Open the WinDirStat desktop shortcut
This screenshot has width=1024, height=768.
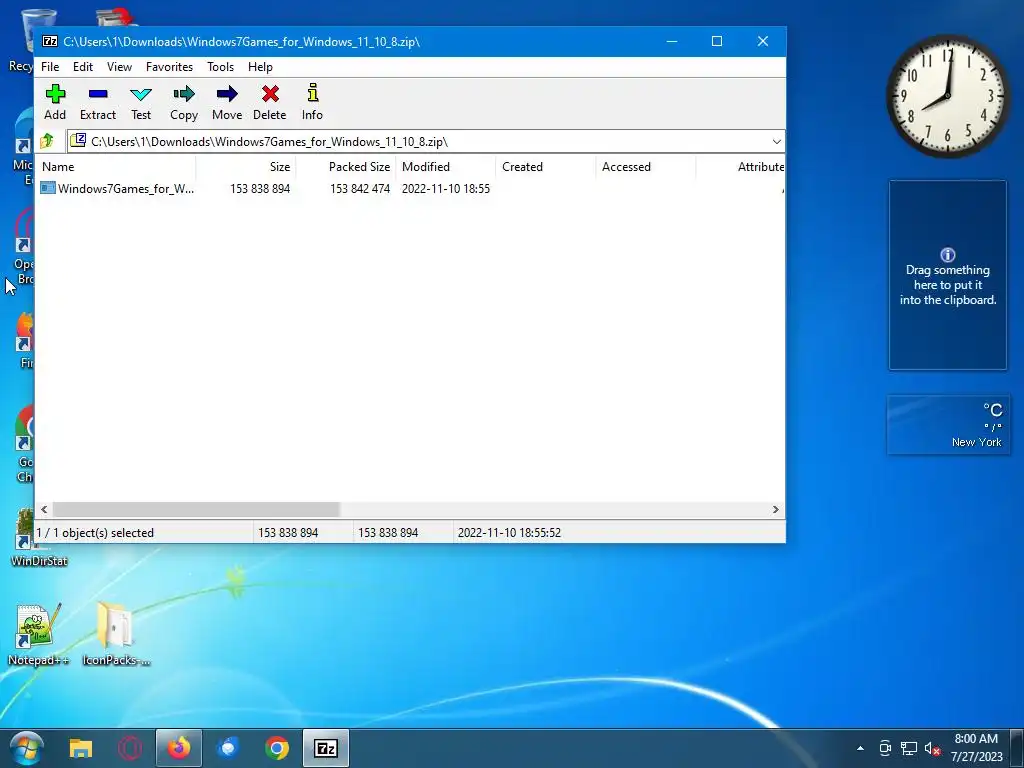pyautogui.click(x=39, y=538)
